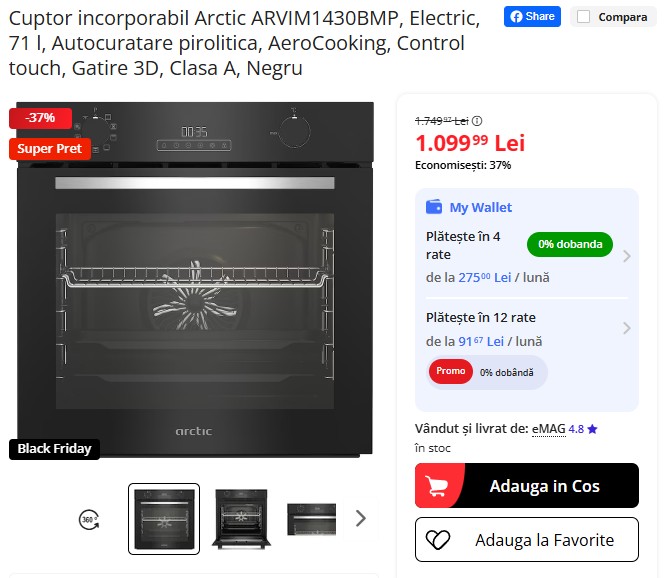Screen dimensions: 671x578
Task: Add the oven to cart
Action: click(527, 486)
